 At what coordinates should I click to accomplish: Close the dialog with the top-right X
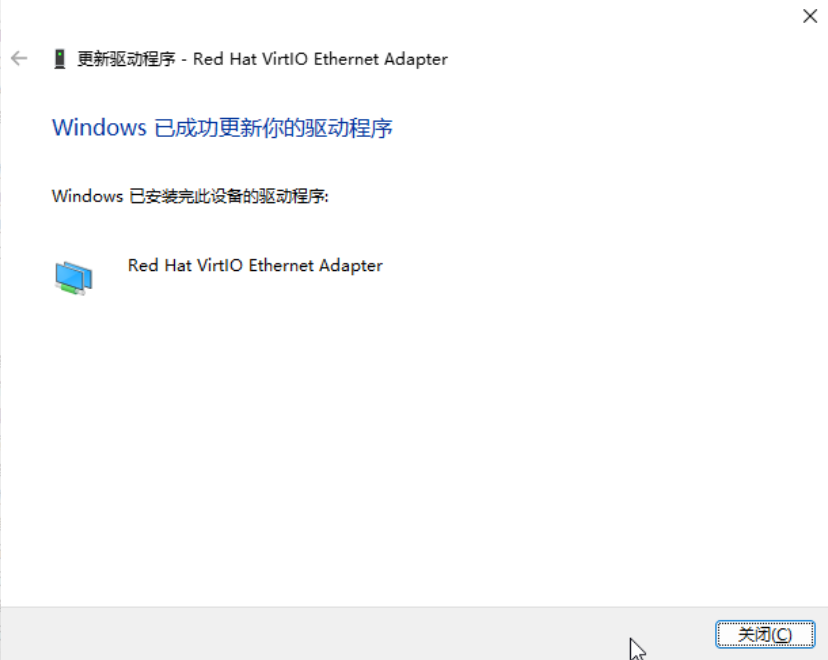(x=810, y=16)
